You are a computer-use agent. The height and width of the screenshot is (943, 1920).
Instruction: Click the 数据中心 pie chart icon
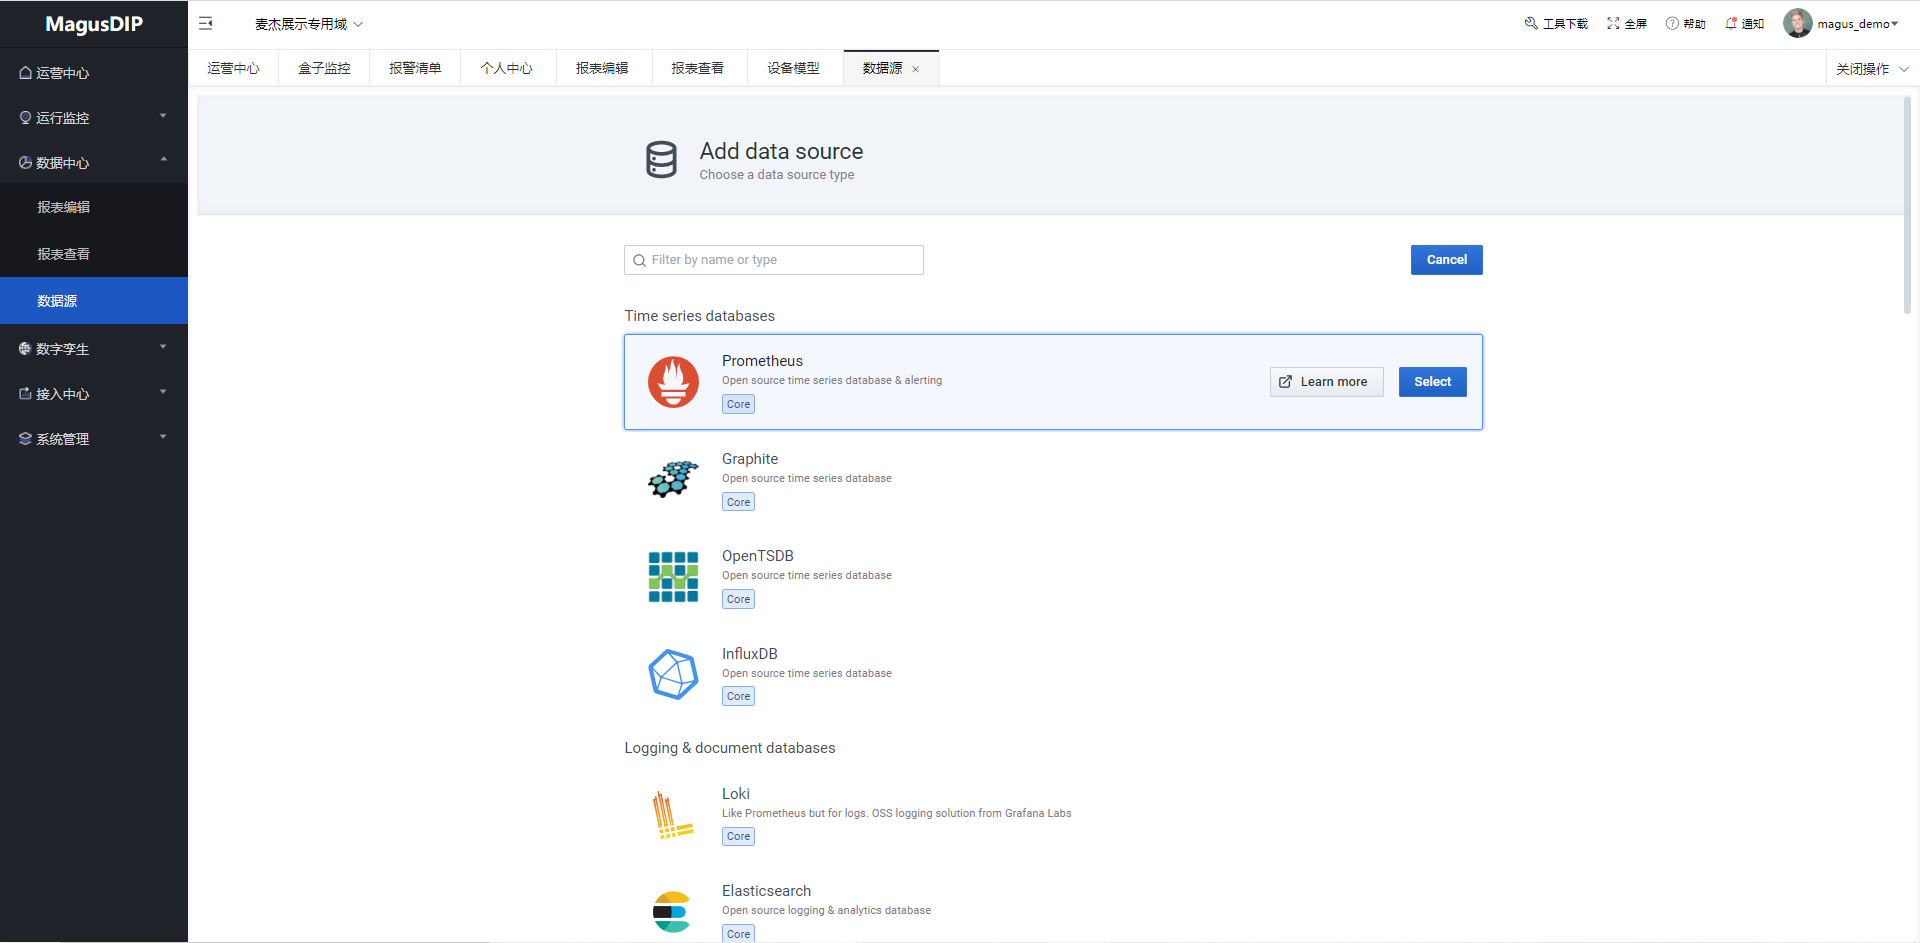pyautogui.click(x=26, y=163)
